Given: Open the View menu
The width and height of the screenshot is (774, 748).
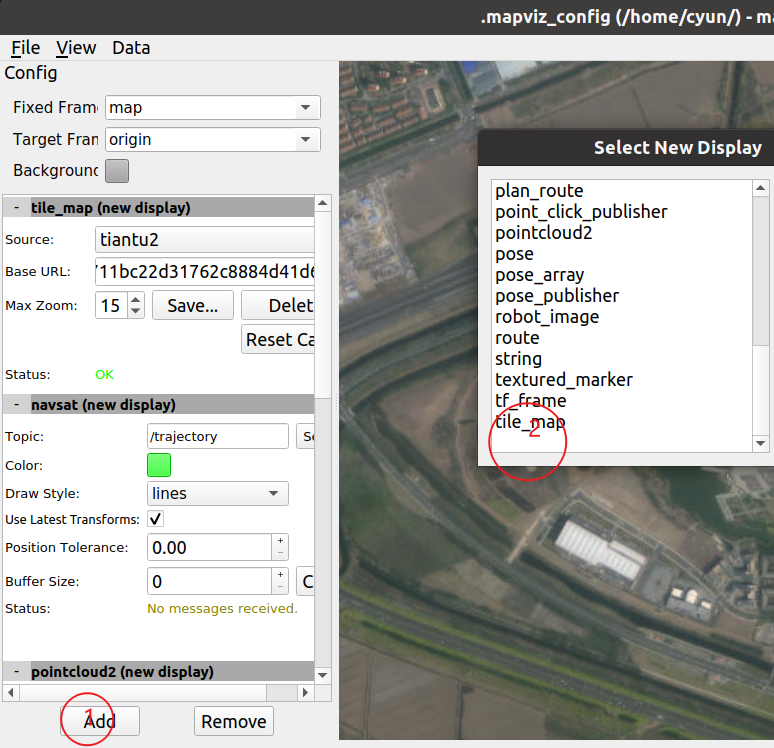Looking at the screenshot, I should click(x=76, y=48).
